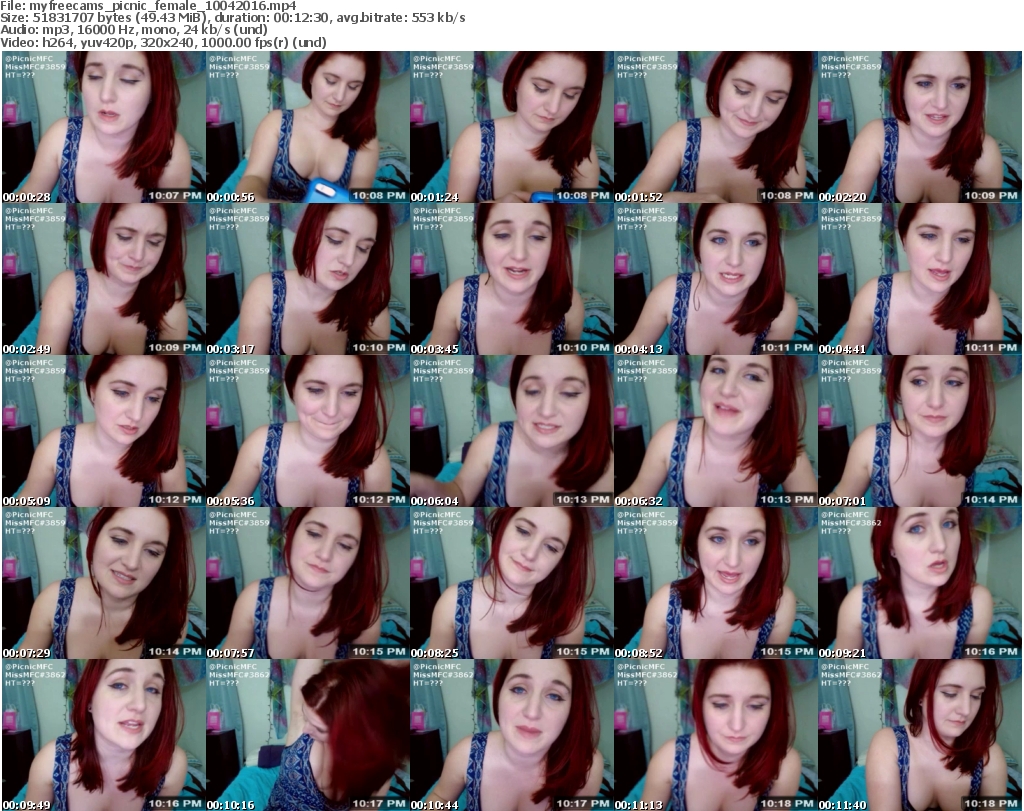Select the thumbnail stamped 00:01:24
Image resolution: width=1024 pixels, height=811 pixels.
(511, 127)
